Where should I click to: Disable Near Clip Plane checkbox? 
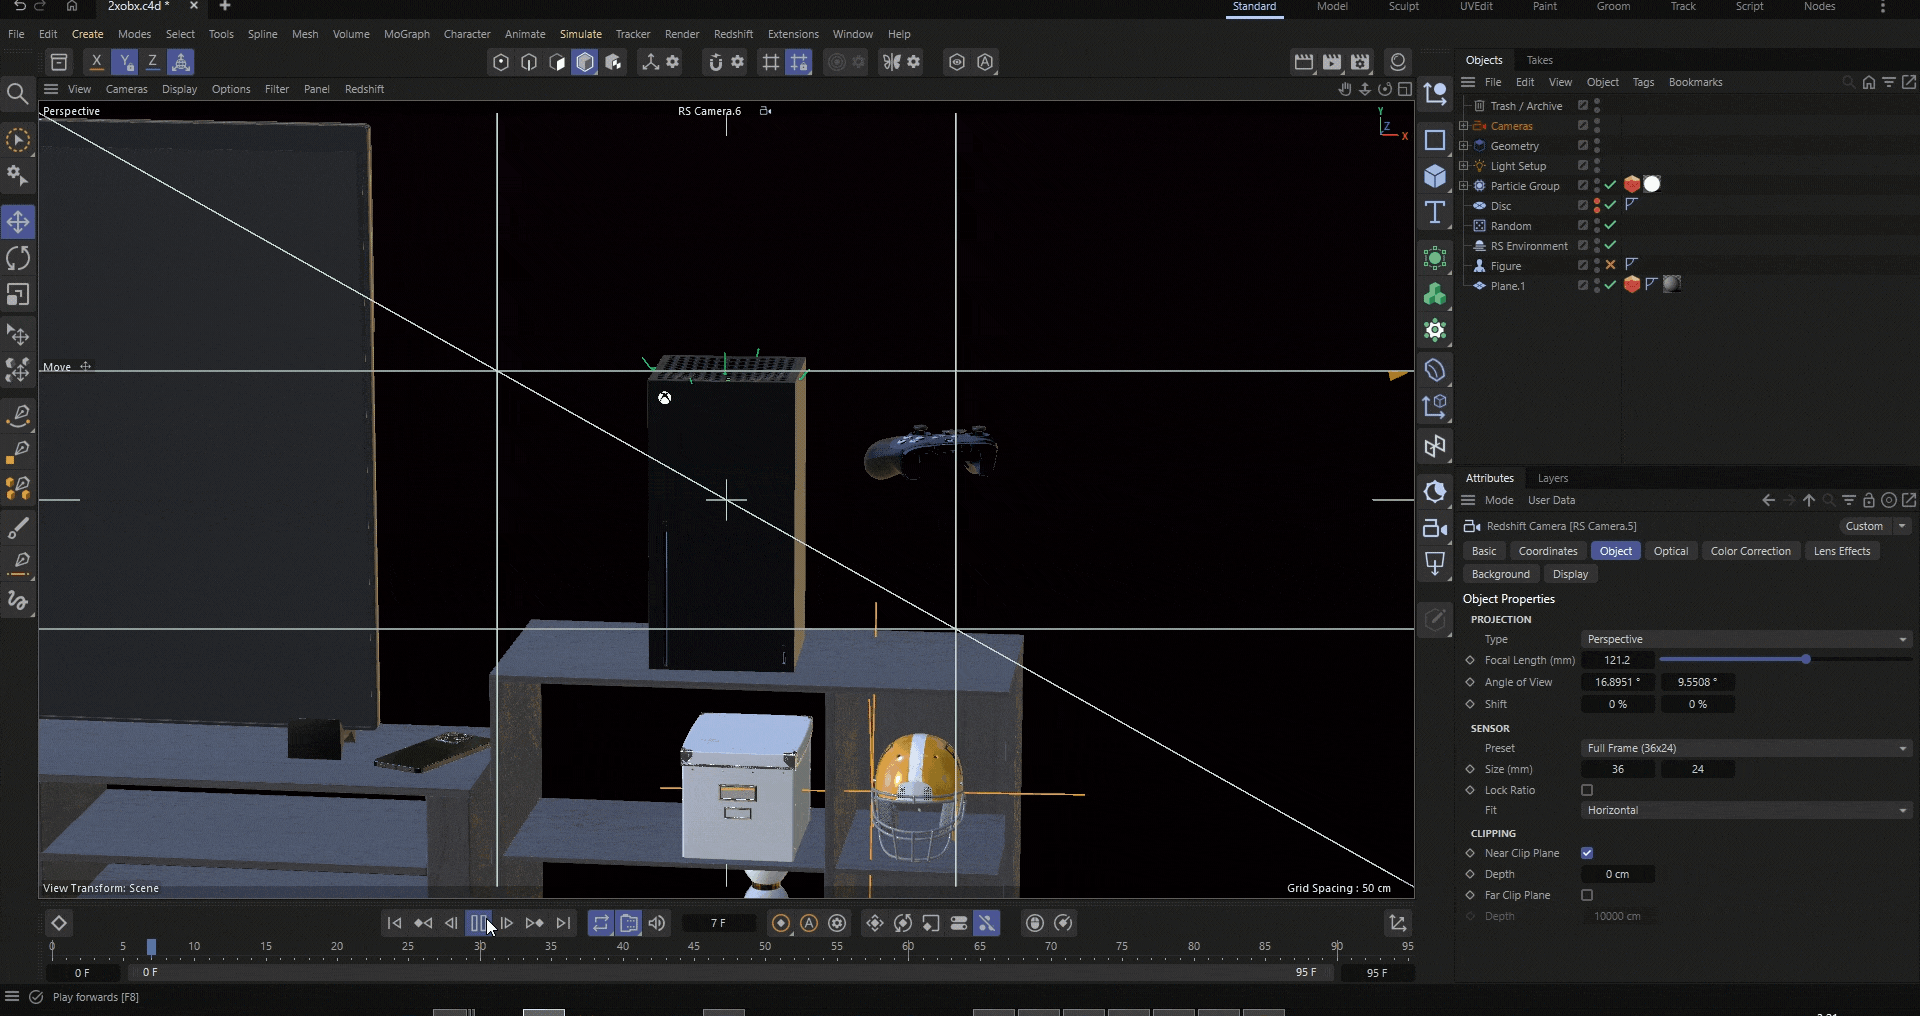click(1587, 853)
